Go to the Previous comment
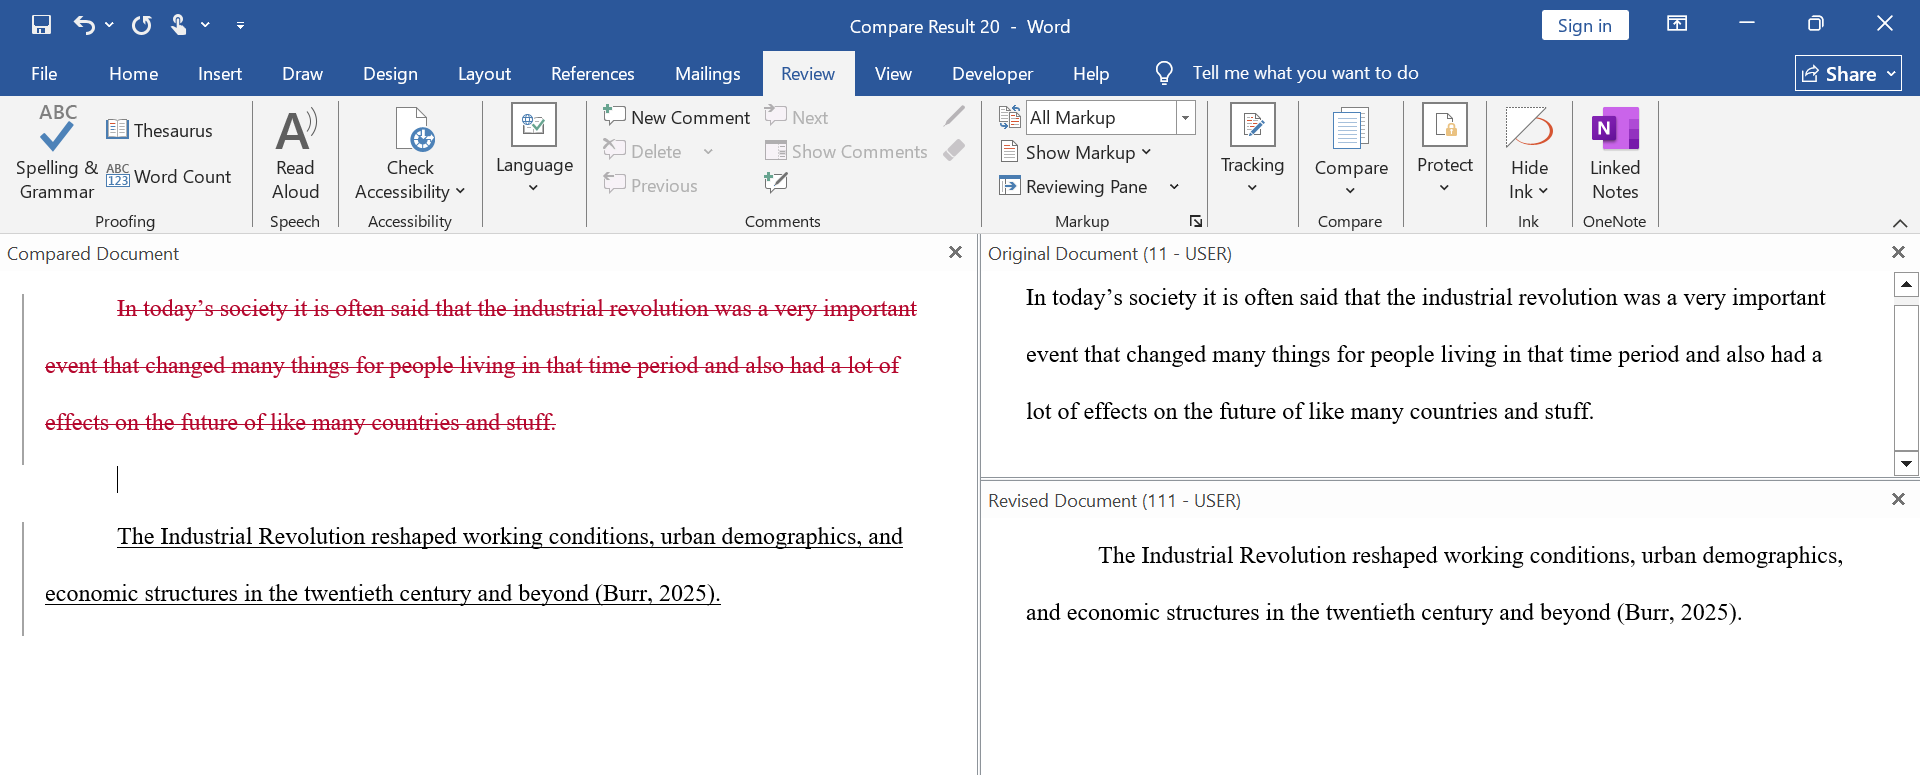 click(650, 185)
